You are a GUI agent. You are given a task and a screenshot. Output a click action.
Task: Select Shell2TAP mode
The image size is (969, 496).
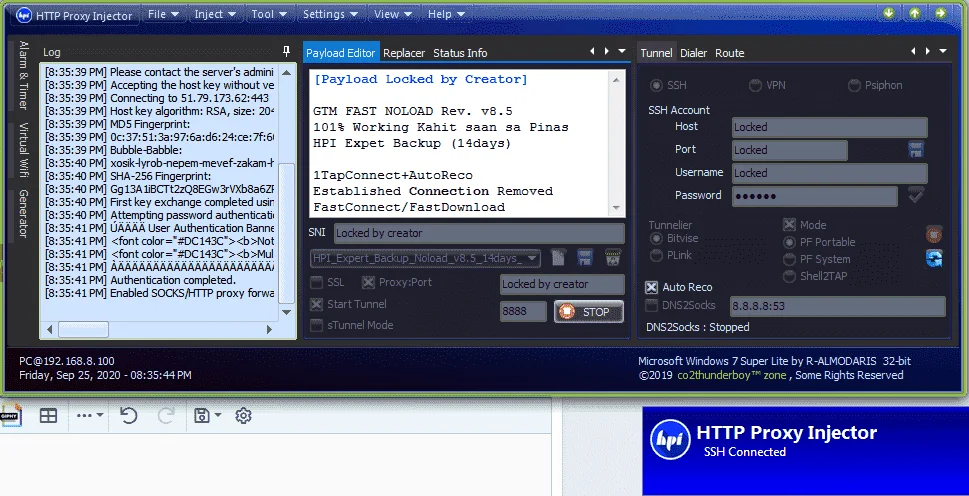click(x=789, y=277)
